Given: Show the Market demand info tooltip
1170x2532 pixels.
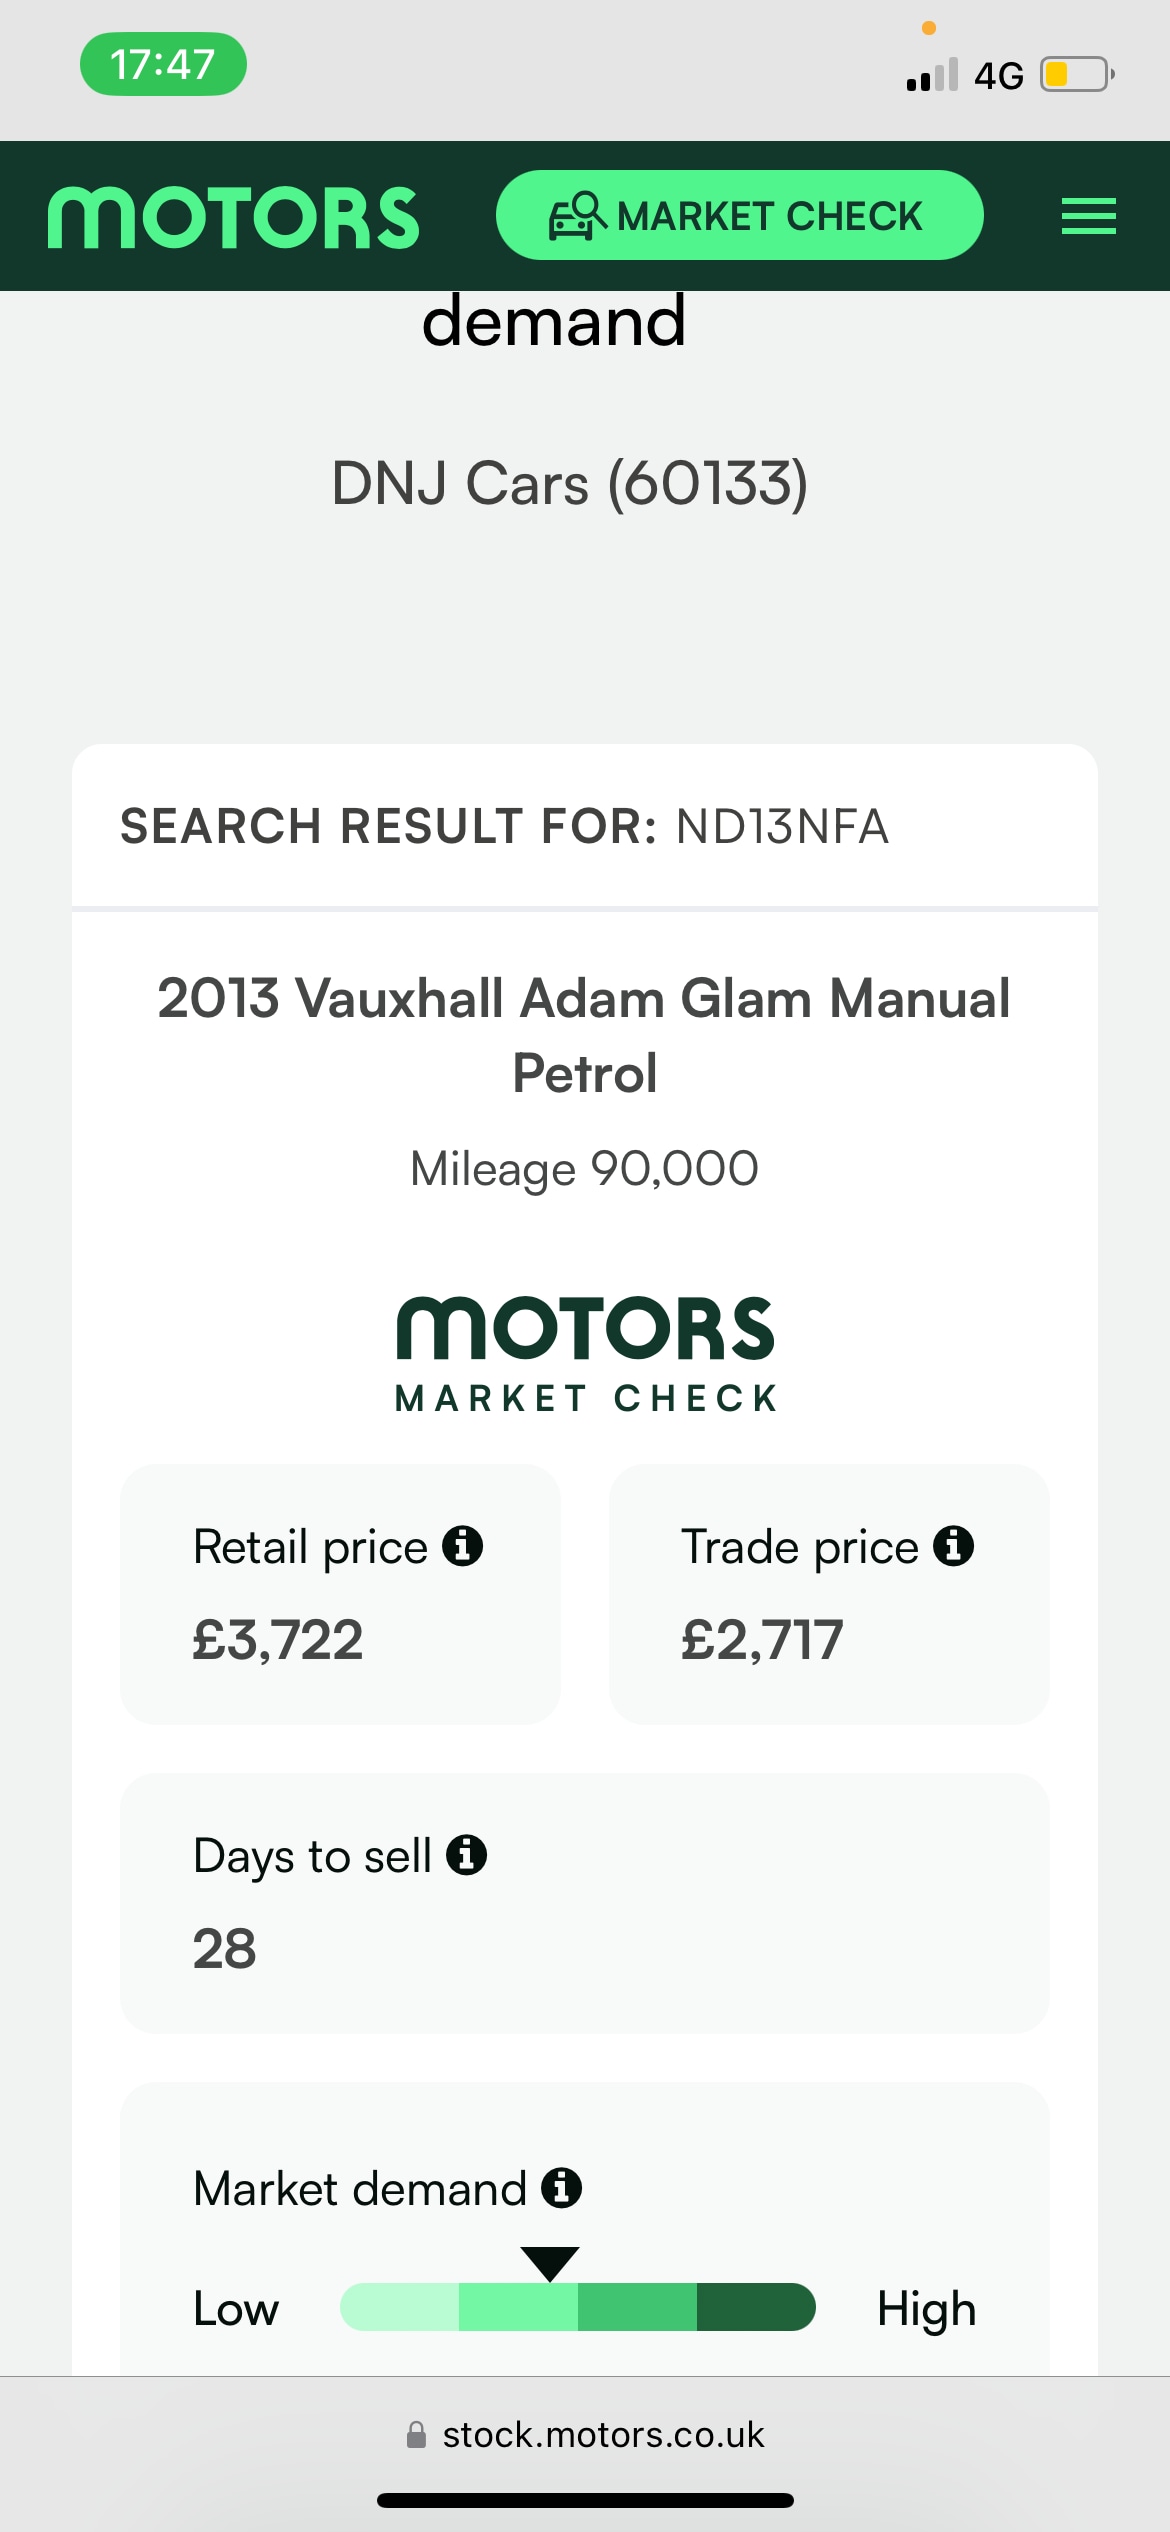Looking at the screenshot, I should tap(561, 2187).
